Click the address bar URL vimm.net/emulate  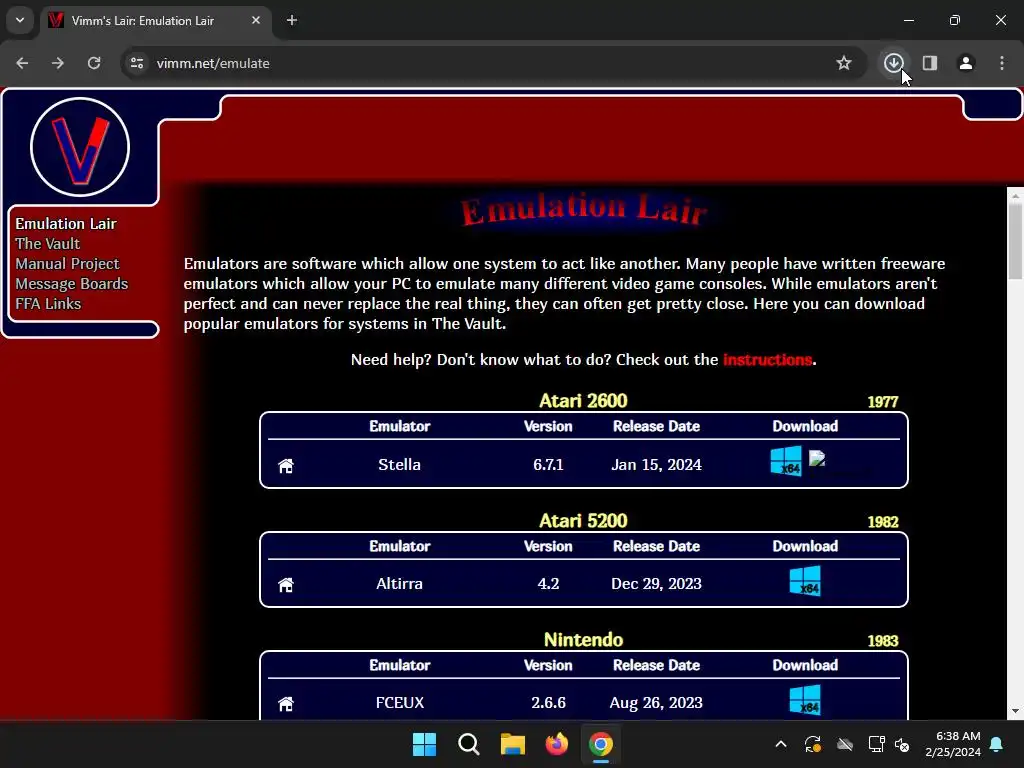(x=213, y=63)
